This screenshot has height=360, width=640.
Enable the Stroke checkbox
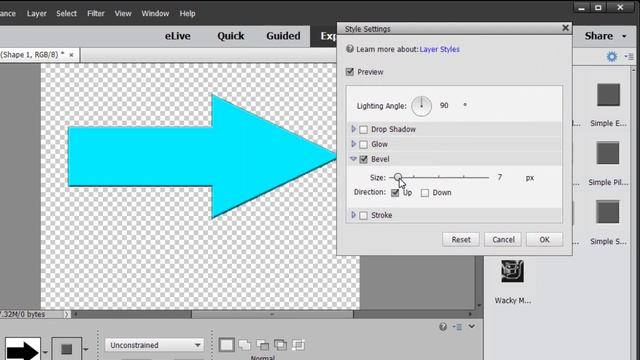(x=363, y=215)
